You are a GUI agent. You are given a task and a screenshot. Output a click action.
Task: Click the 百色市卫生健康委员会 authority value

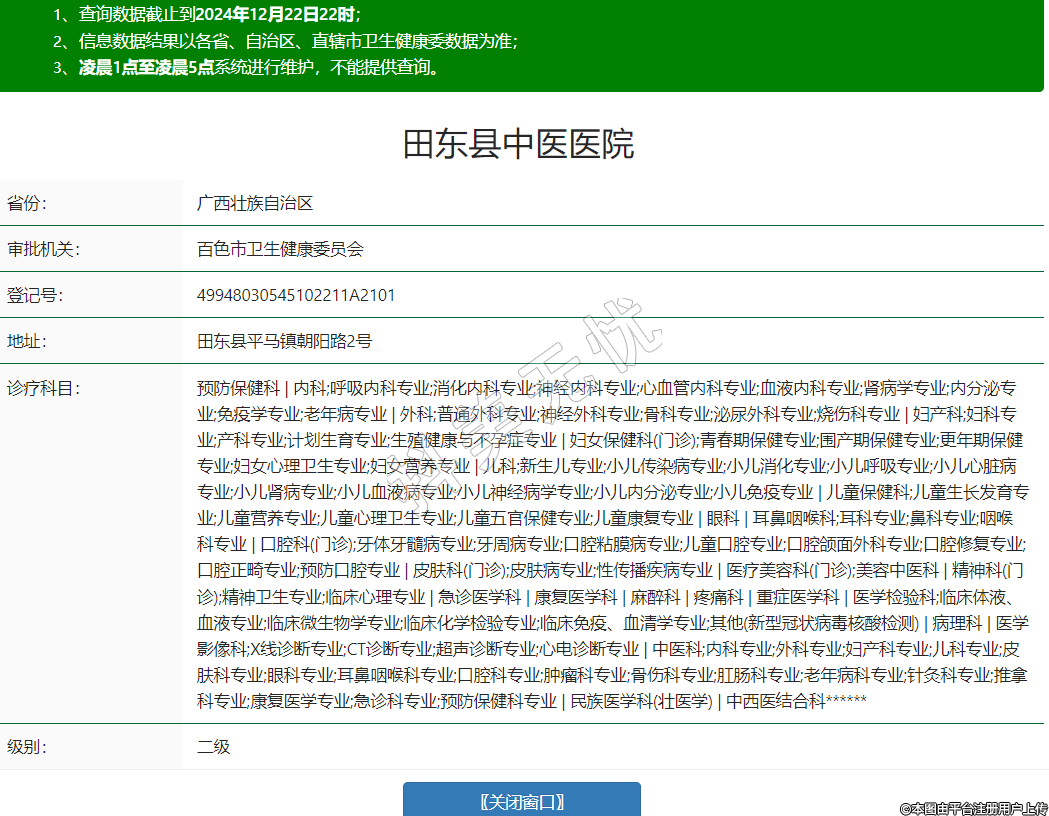(x=280, y=249)
